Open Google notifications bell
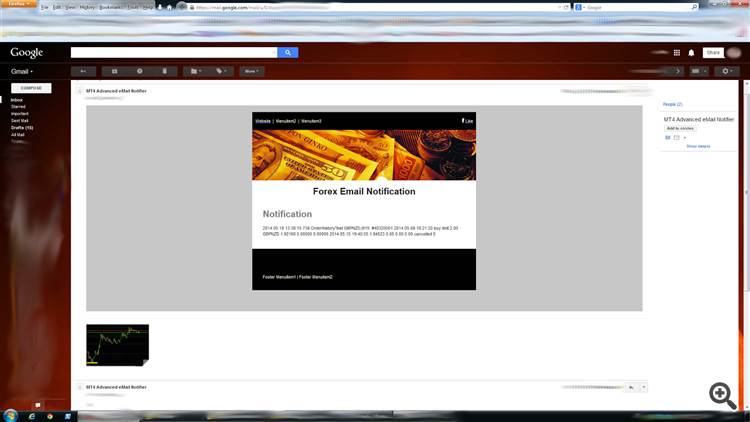The height and width of the screenshot is (422, 750). click(691, 53)
